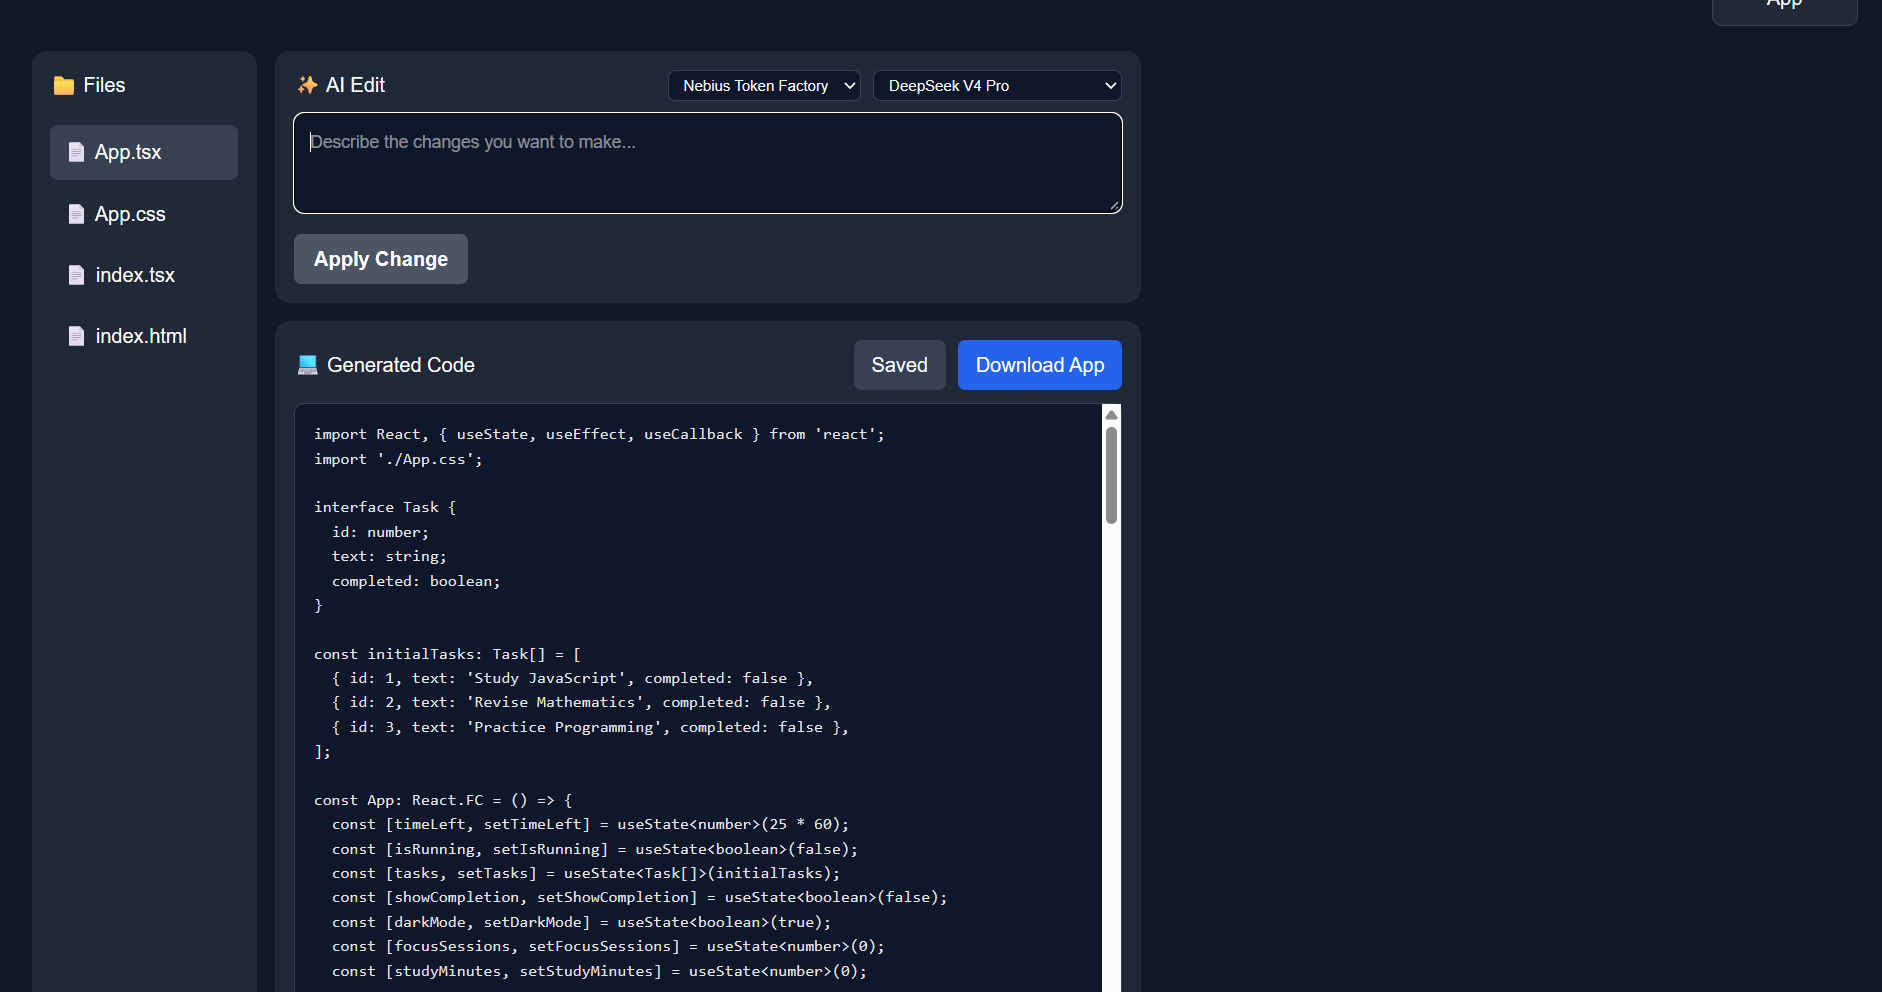
Task: Click the code line declaring 'showCompletion'
Action: pyautogui.click(x=640, y=897)
